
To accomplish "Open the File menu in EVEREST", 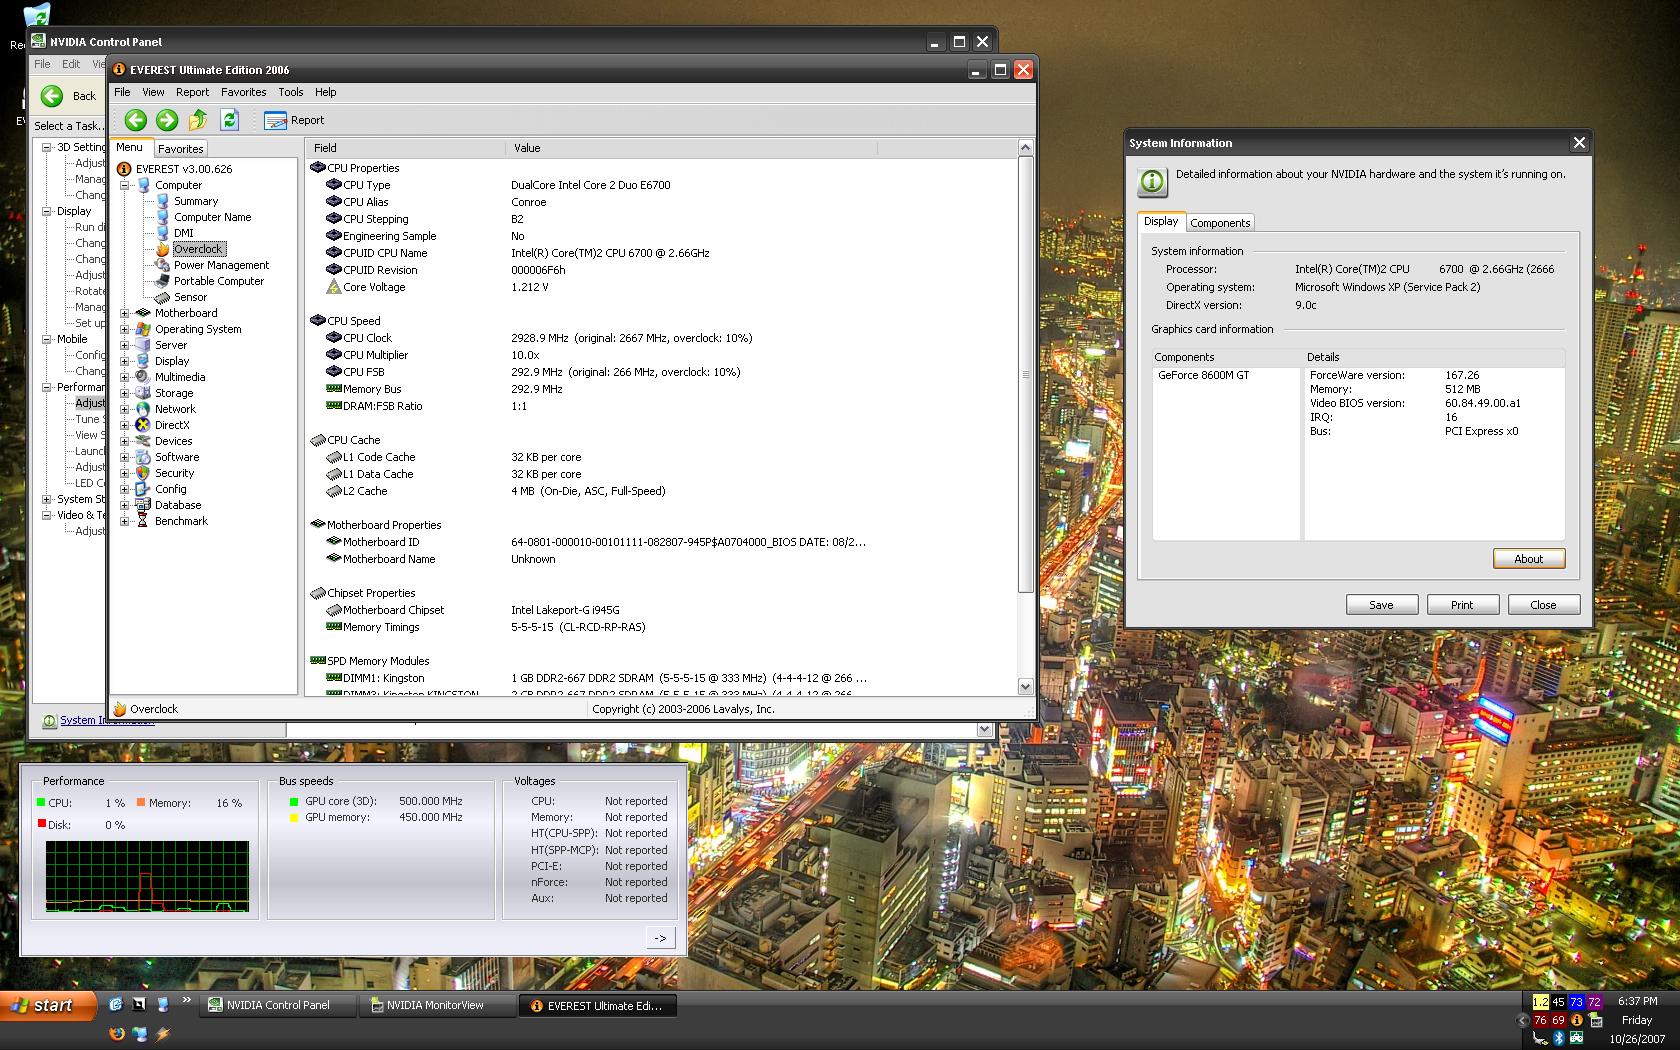I will pos(122,92).
